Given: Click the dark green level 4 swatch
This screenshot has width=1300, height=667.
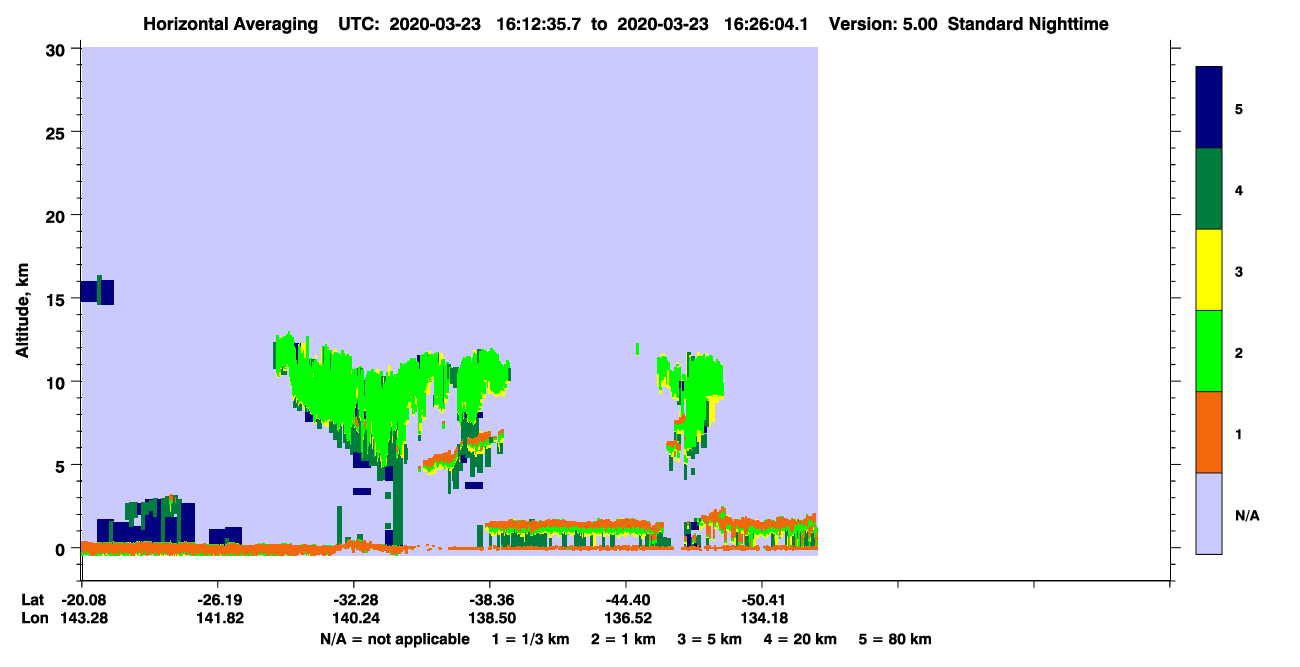Looking at the screenshot, I should pos(1209,189).
